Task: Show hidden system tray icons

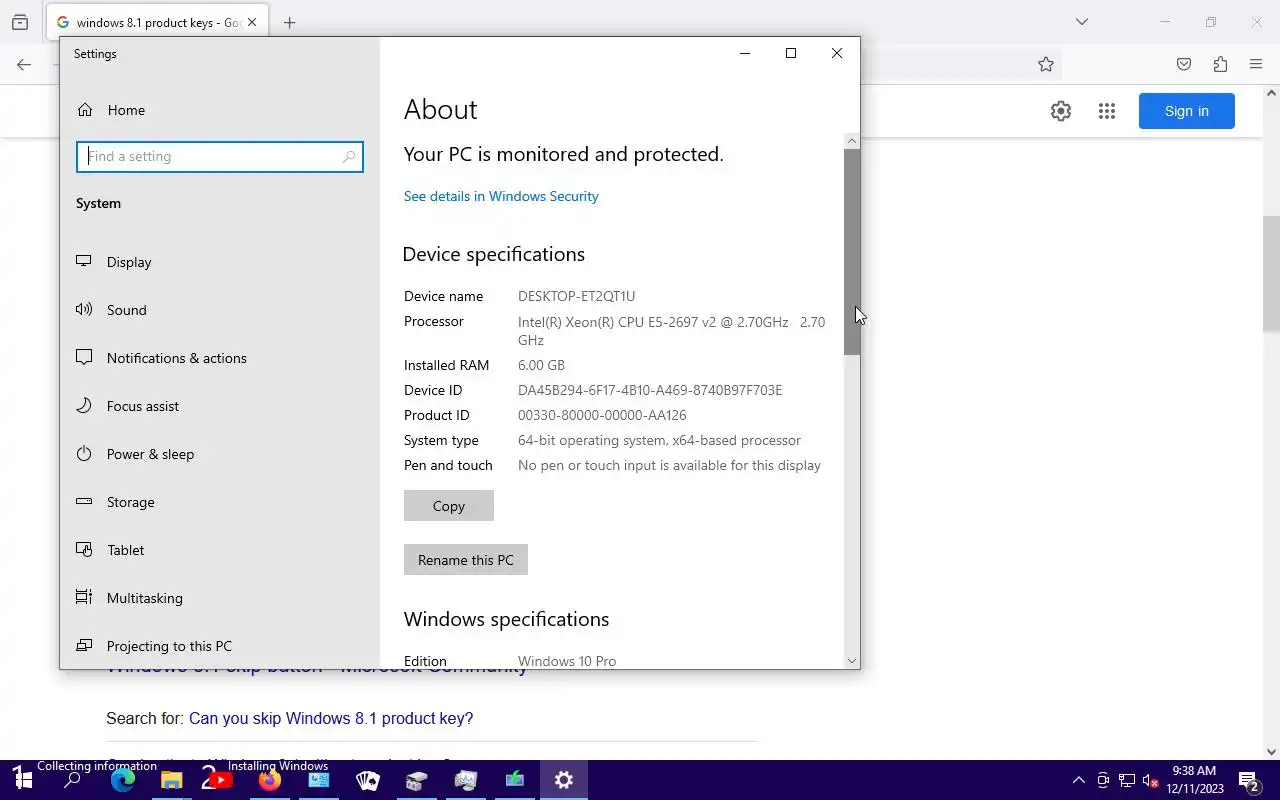Action: tap(1078, 780)
